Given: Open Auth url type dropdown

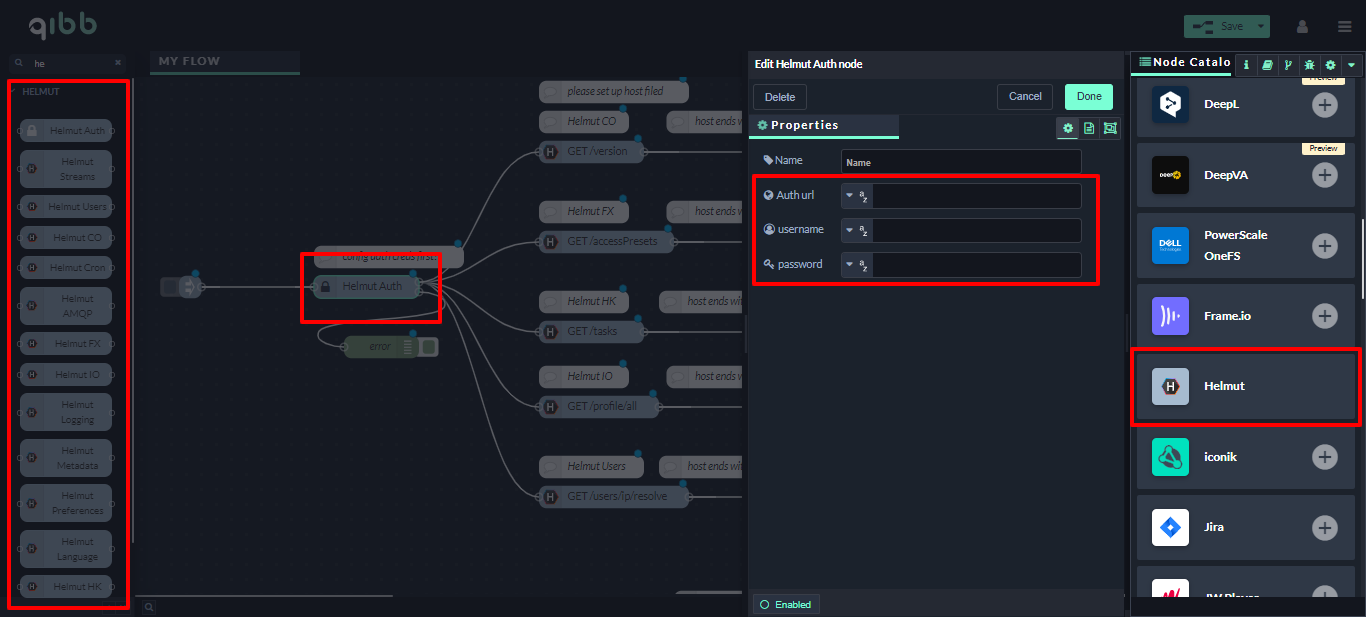Looking at the screenshot, I should (856, 196).
